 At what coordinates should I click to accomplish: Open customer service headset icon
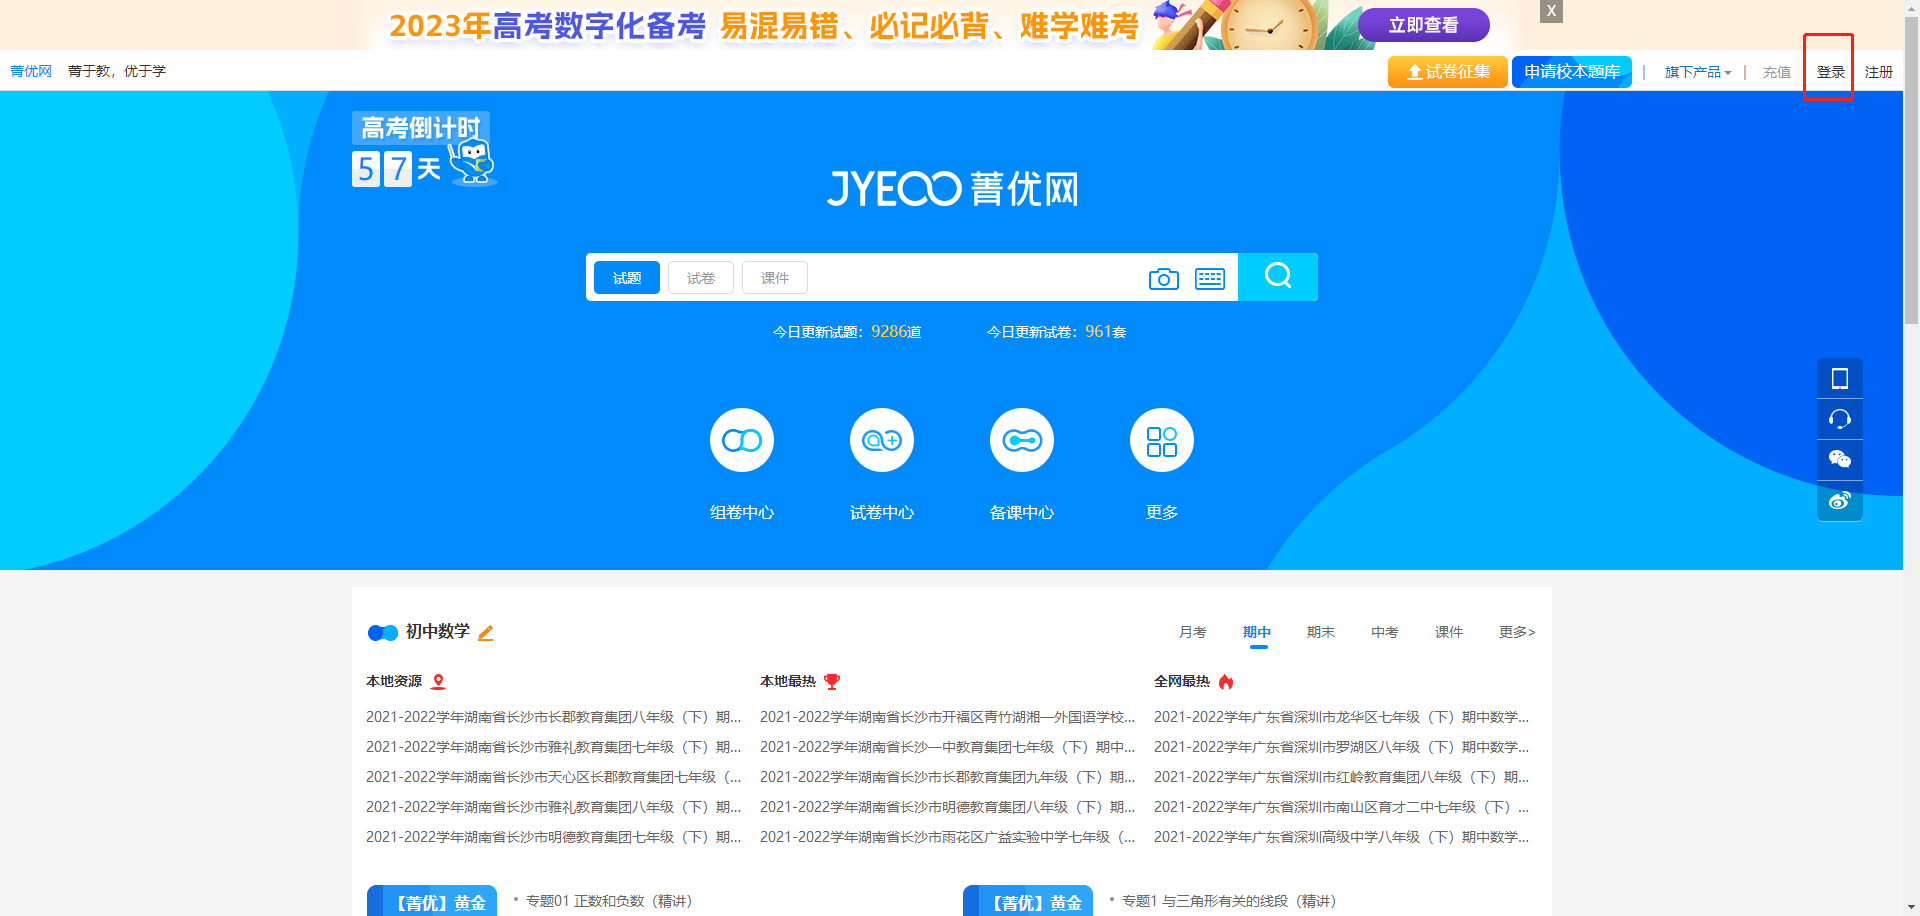pyautogui.click(x=1839, y=419)
